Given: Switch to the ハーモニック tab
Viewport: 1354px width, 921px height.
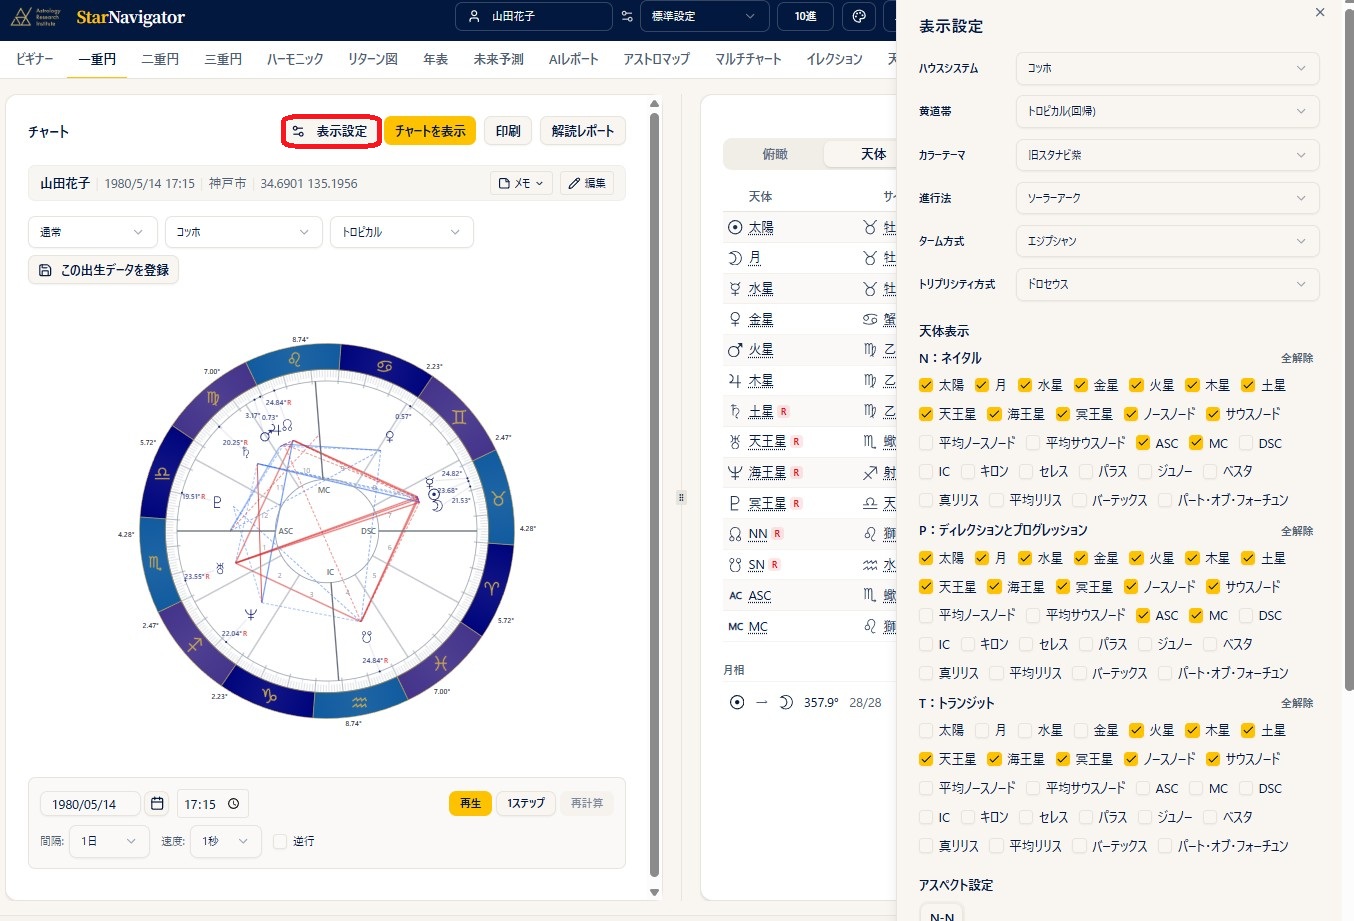Looking at the screenshot, I should tap(295, 59).
